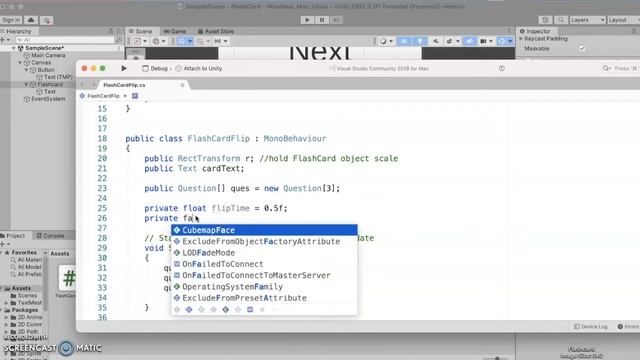The width and height of the screenshot is (640, 360).
Task: Click the Hierarchy search field
Action: pyautogui.click(x=64, y=40)
